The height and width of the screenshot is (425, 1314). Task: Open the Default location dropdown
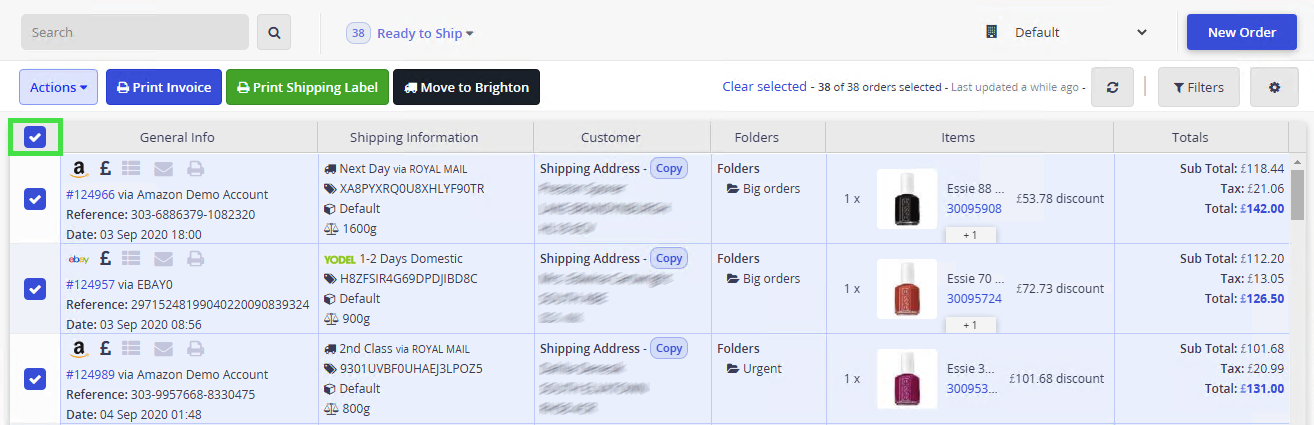(x=1066, y=32)
